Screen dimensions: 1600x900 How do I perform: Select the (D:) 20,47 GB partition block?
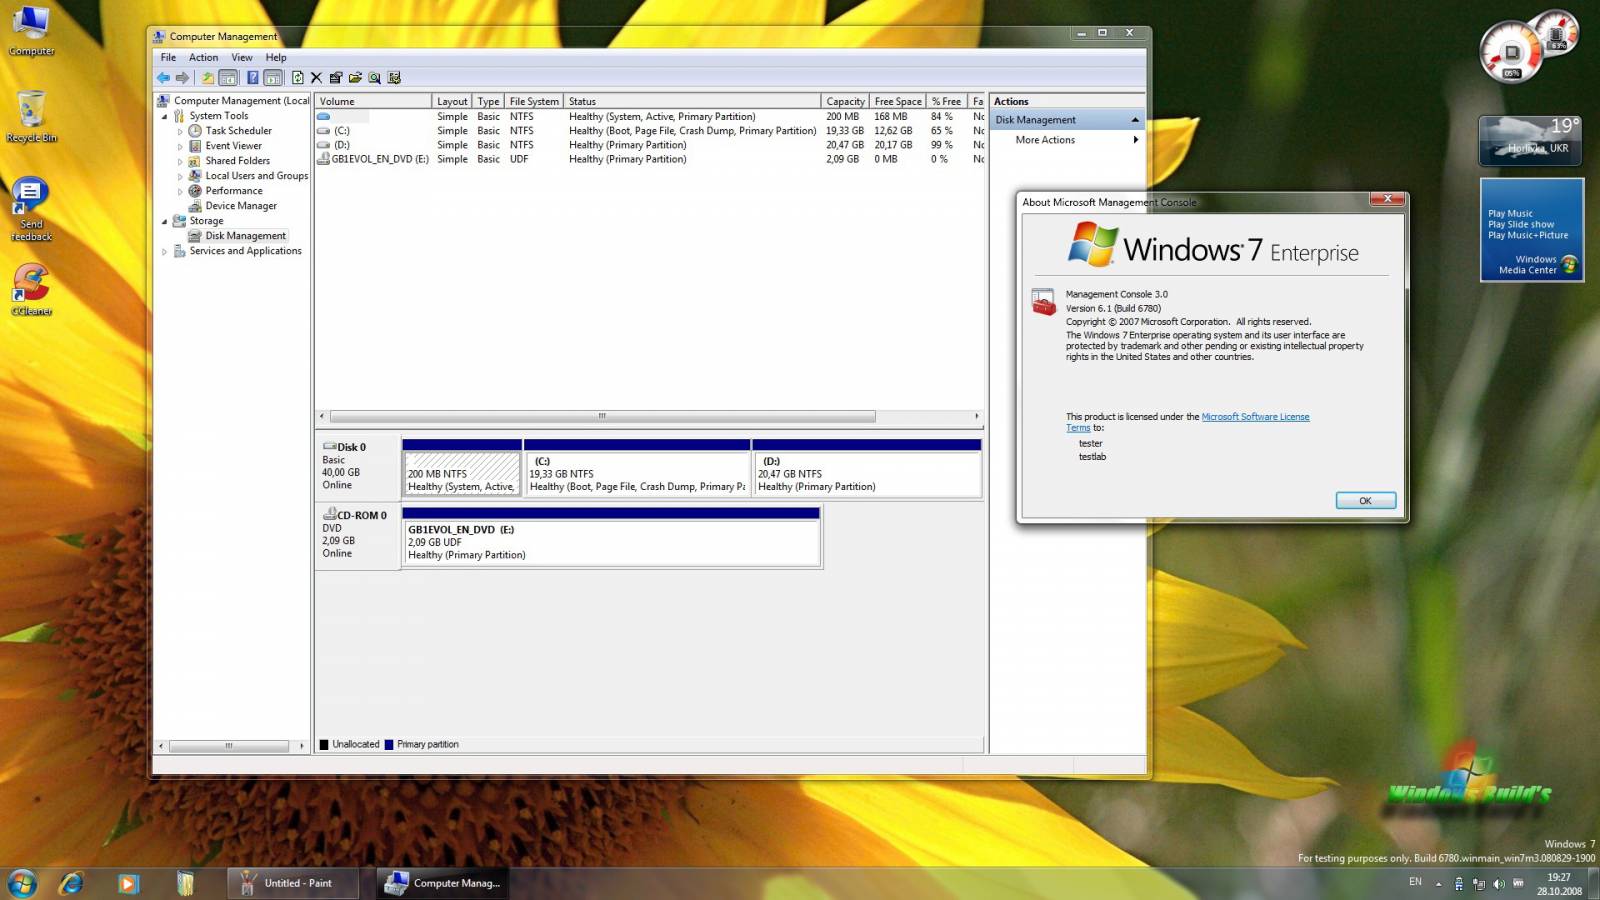866,474
